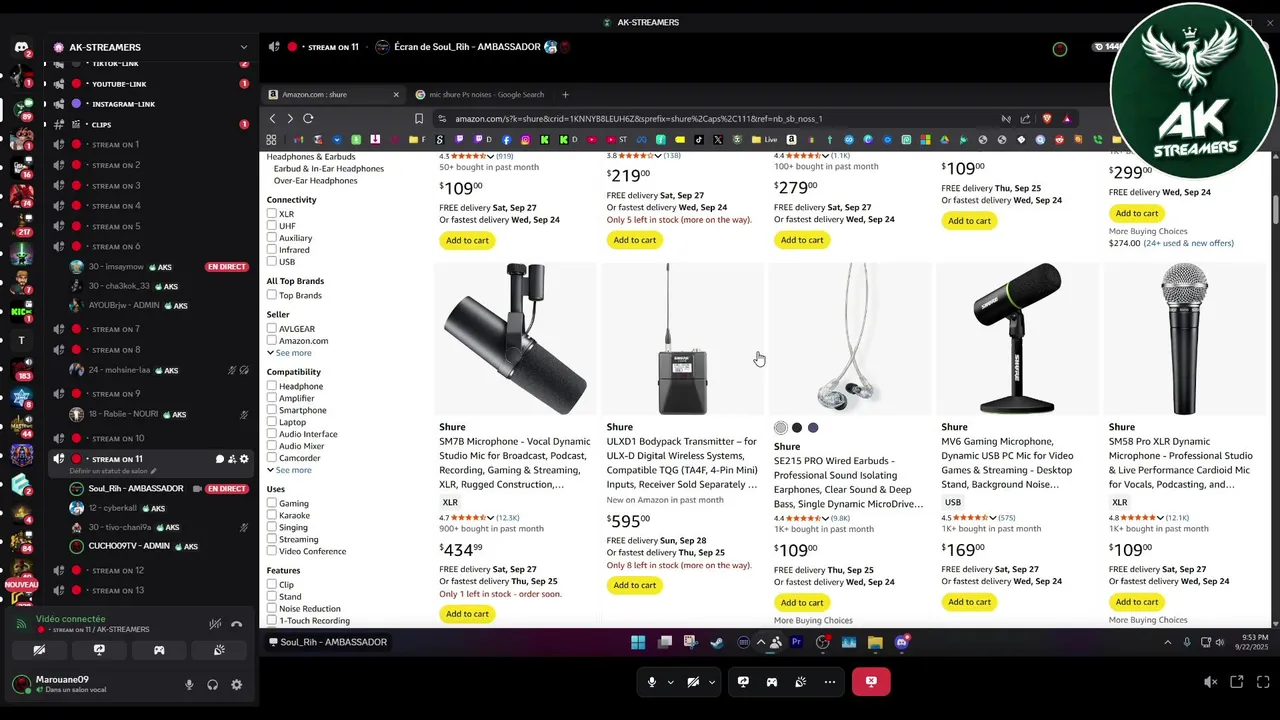The image size is (1280, 720).
Task: Open Premiere Pro from streamed taskbar
Action: (797, 642)
